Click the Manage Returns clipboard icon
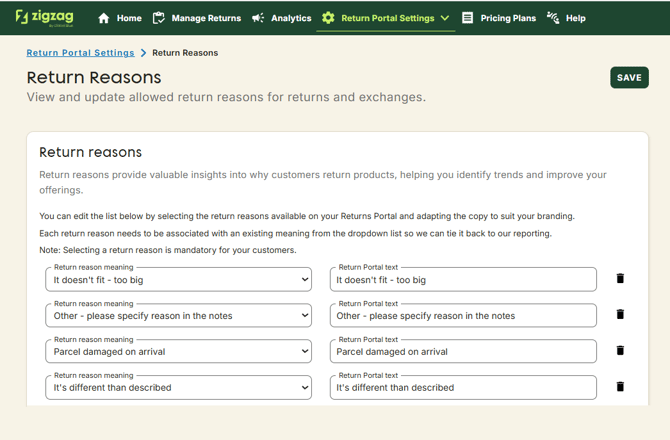Screen dimensions: 670x440 click(159, 18)
